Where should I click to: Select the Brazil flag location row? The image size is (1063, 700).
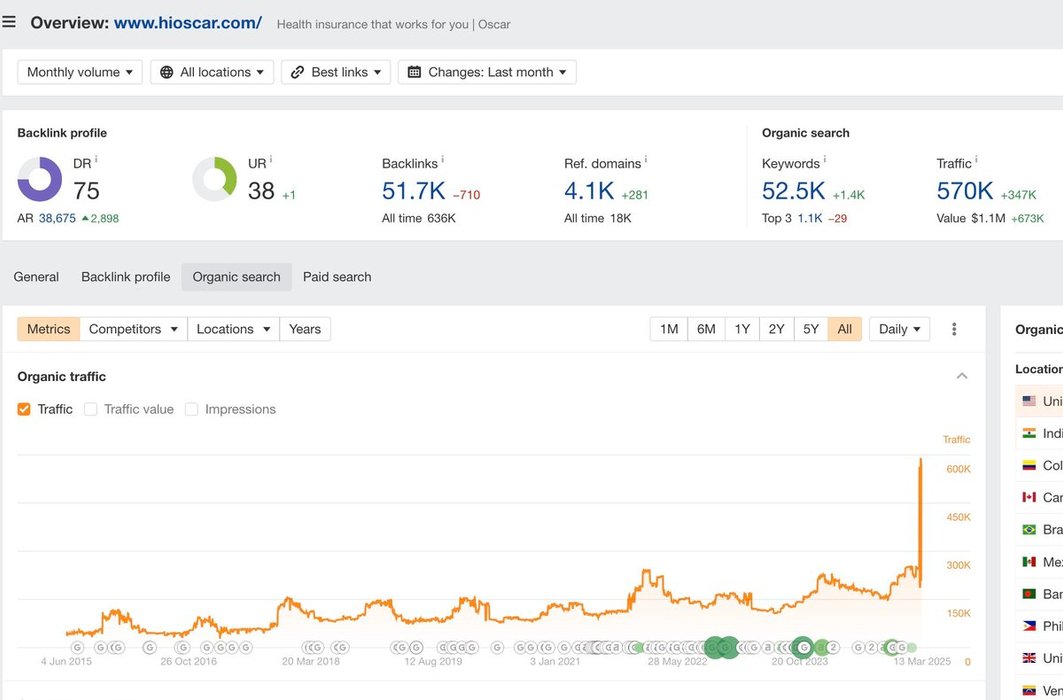1039,529
